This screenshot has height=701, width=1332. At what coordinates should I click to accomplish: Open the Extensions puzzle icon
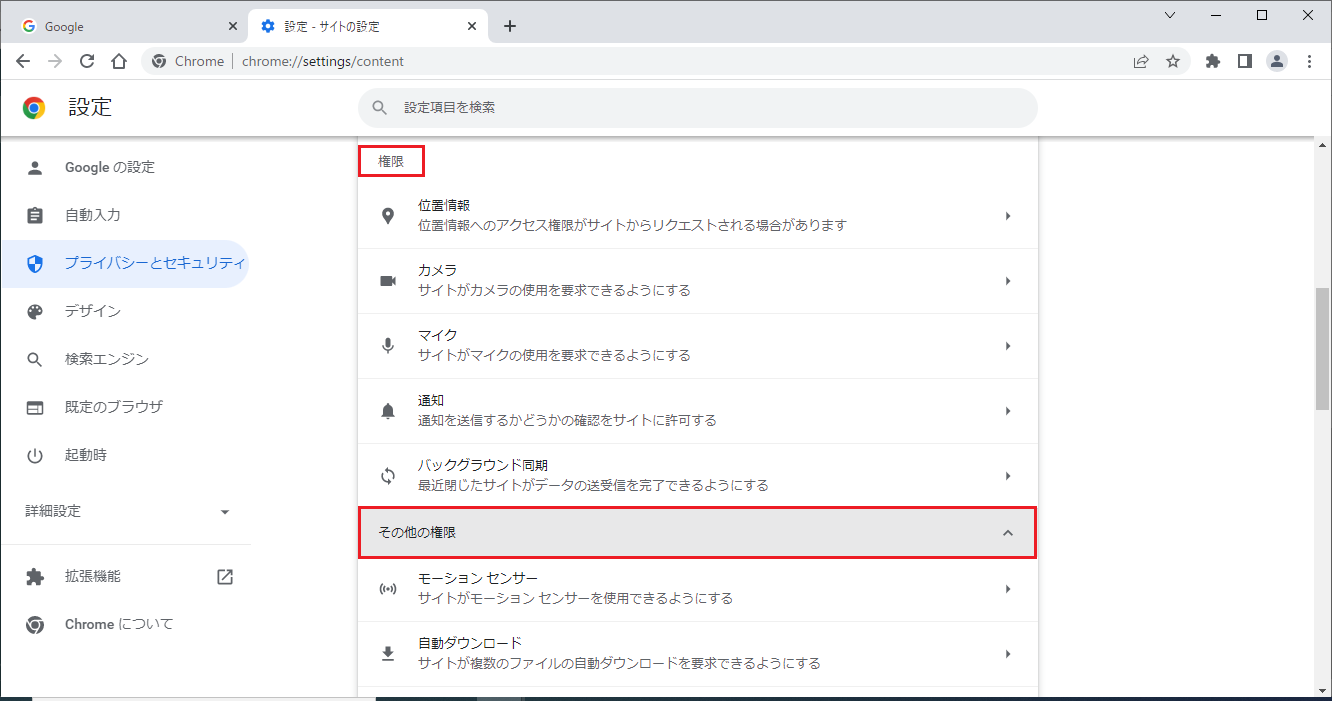click(1213, 61)
